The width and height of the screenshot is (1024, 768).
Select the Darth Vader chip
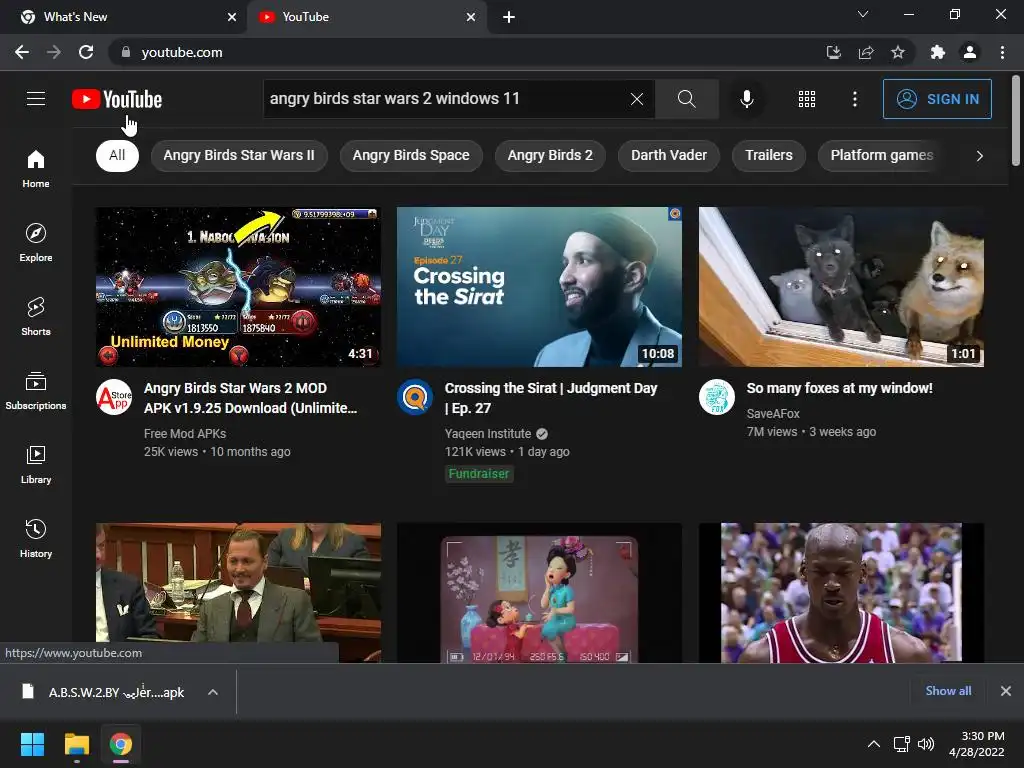[669, 155]
